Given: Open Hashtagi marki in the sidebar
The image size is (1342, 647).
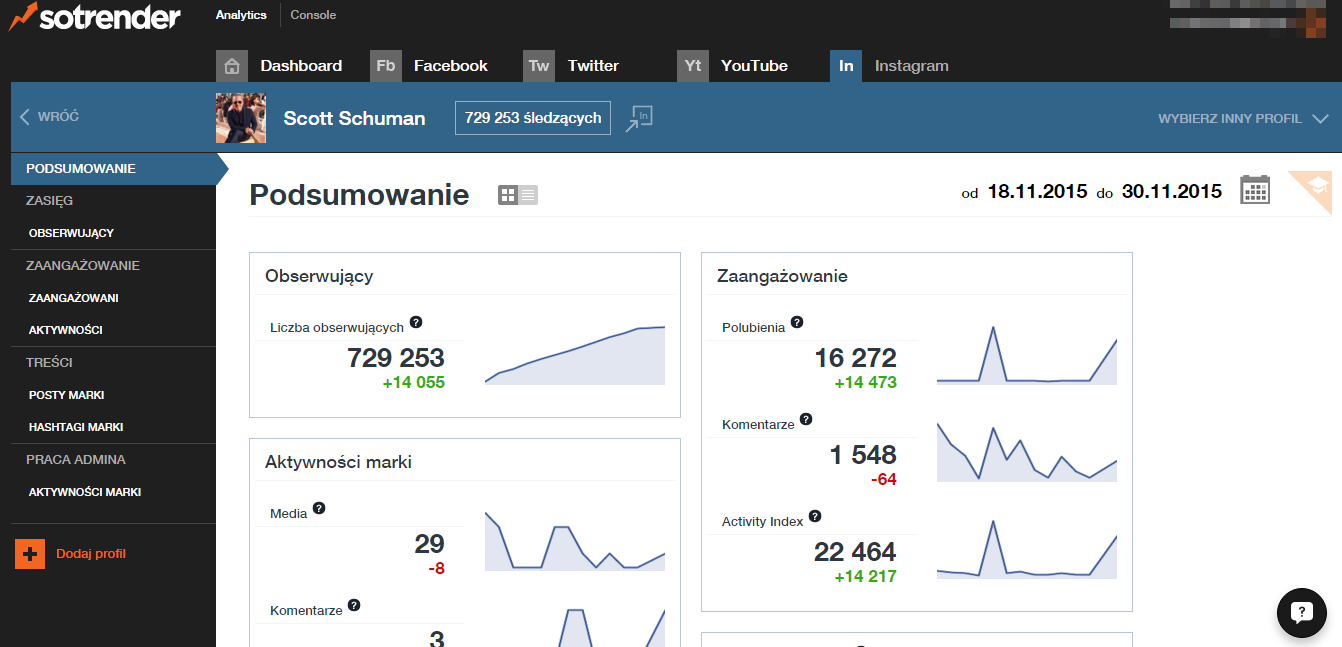Looking at the screenshot, I should click(76, 427).
